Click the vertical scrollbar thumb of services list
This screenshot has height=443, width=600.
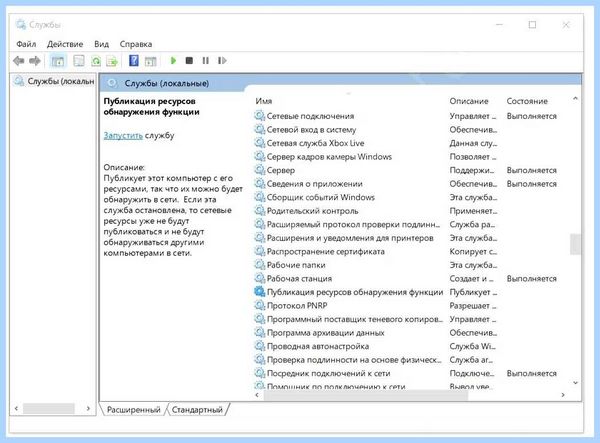click(575, 244)
